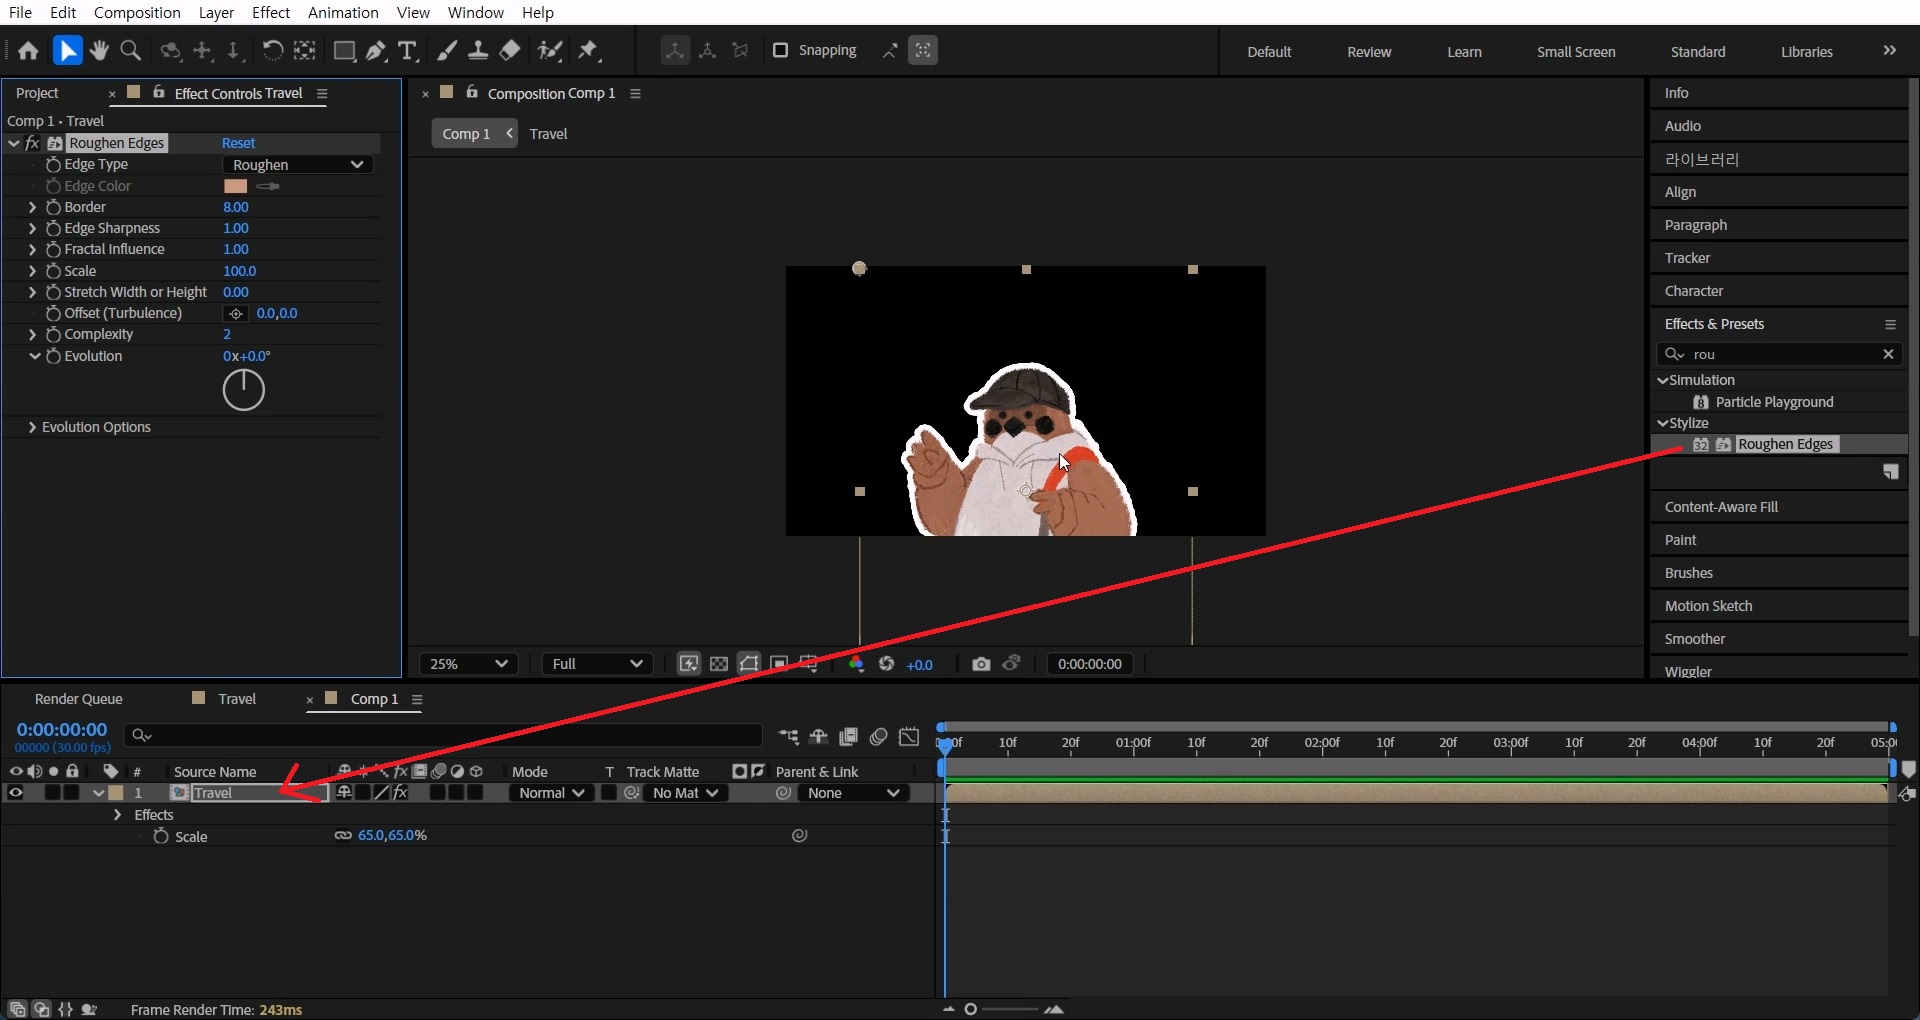This screenshot has width=1920, height=1020.
Task: Click the motion blur enable icon
Action: coord(879,737)
